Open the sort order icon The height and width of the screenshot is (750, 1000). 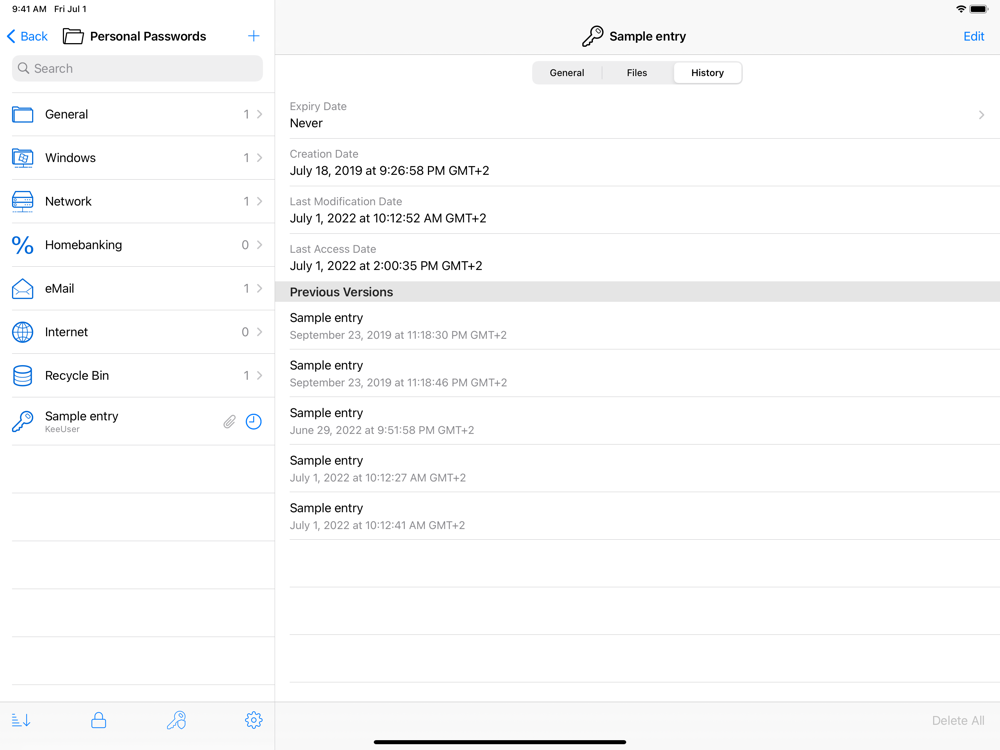coord(21,721)
